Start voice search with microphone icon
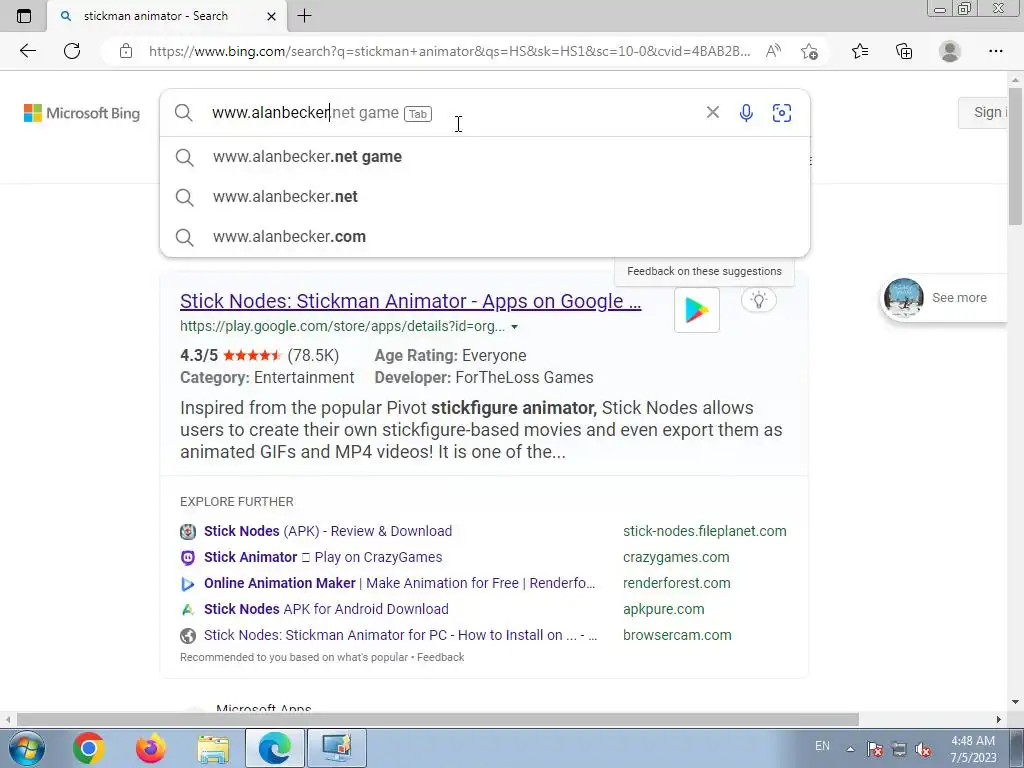Viewport: 1024px width, 768px height. point(746,113)
